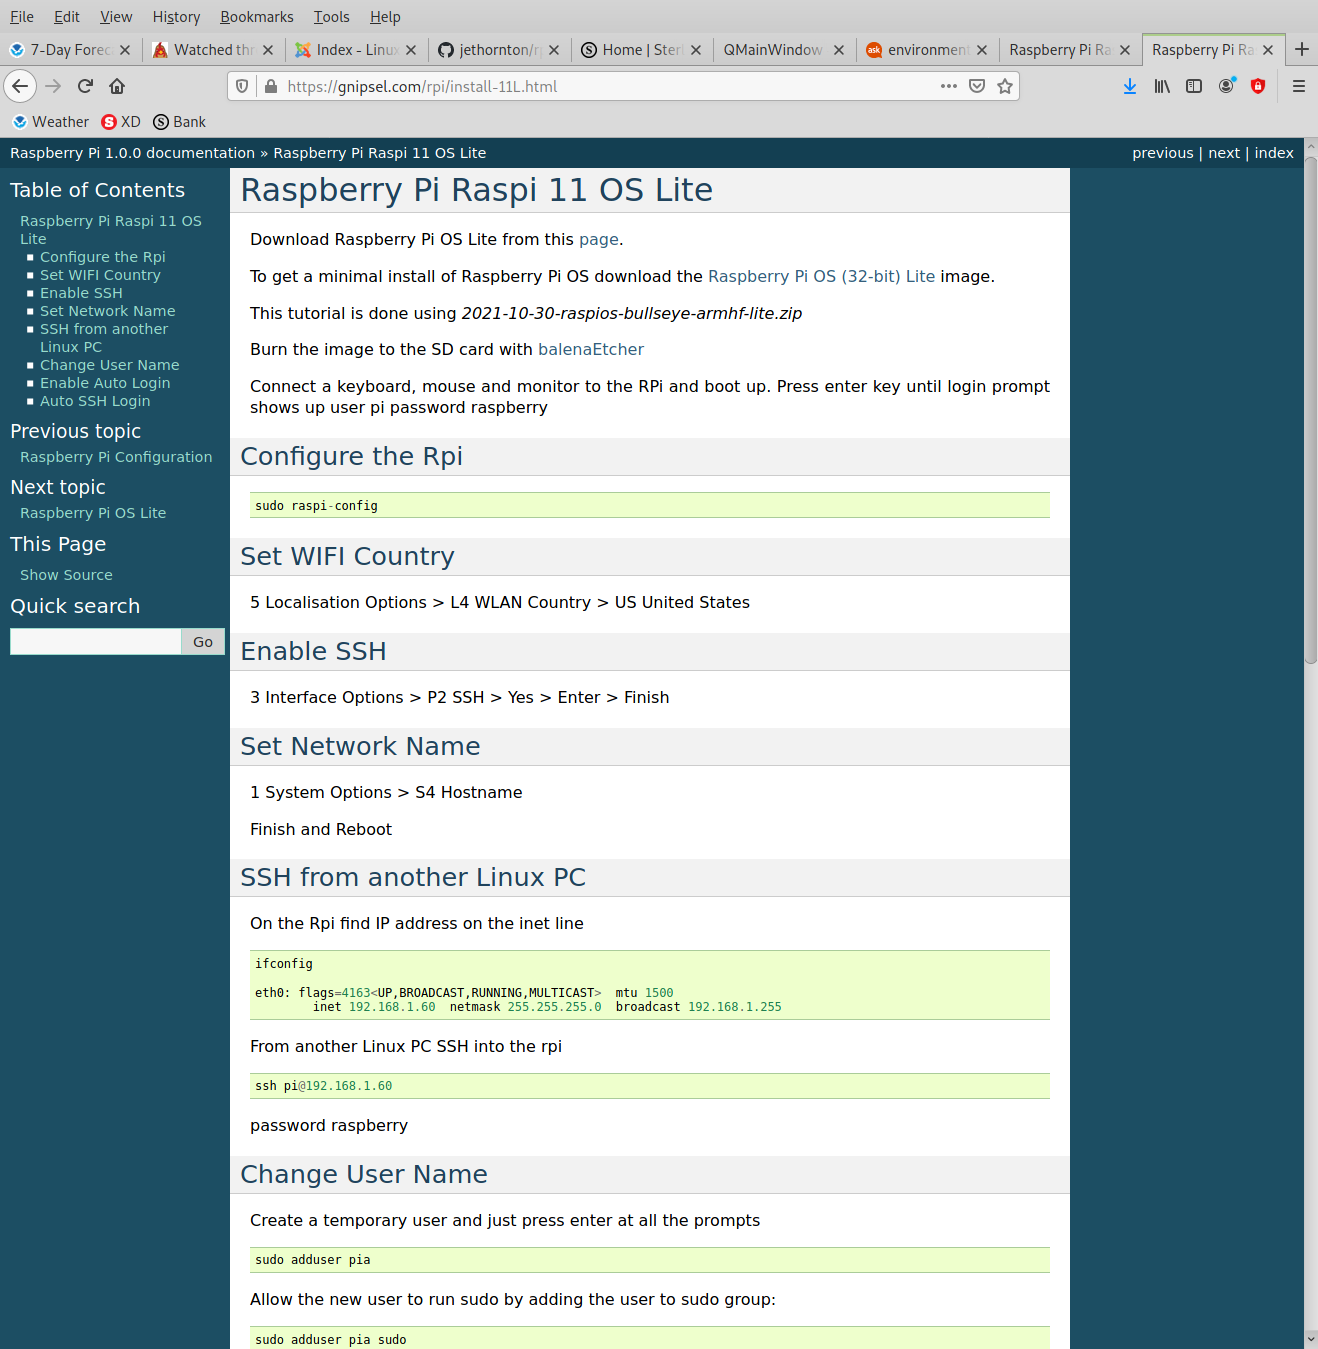Open the browser home page icon
Image resolution: width=1318 pixels, height=1349 pixels.
117,86
